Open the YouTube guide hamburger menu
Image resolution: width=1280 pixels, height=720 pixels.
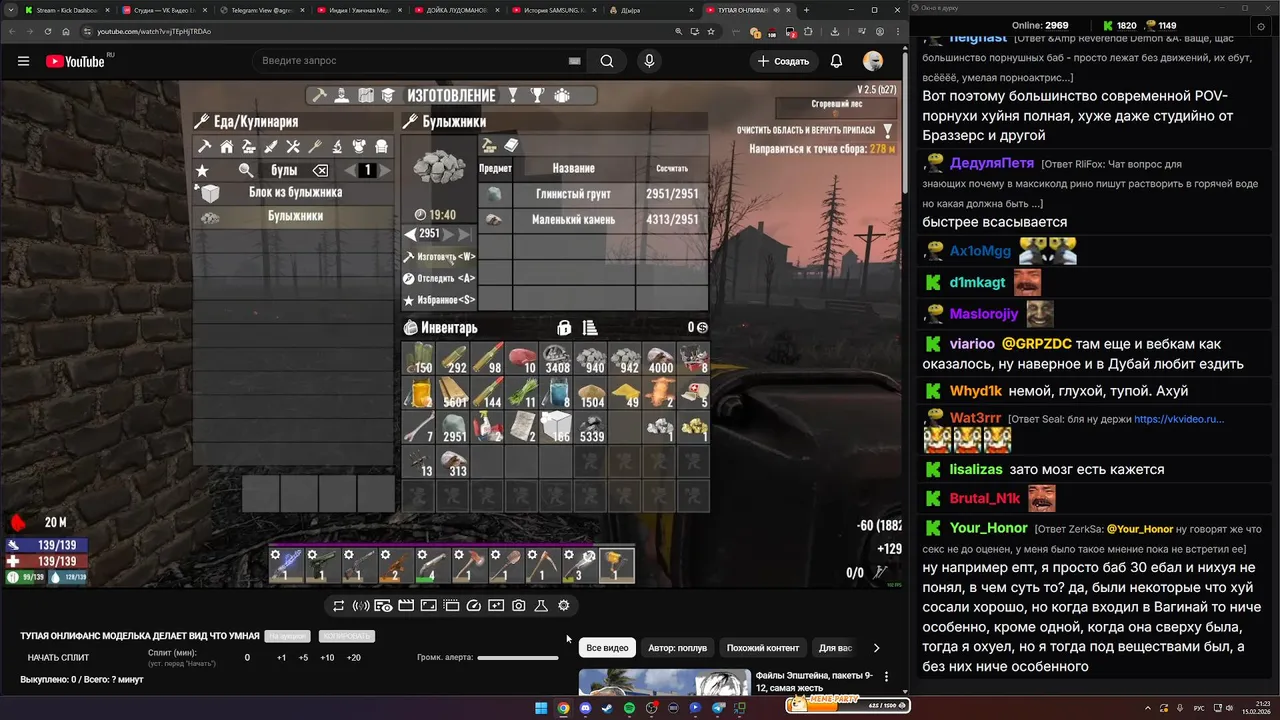coord(23,61)
